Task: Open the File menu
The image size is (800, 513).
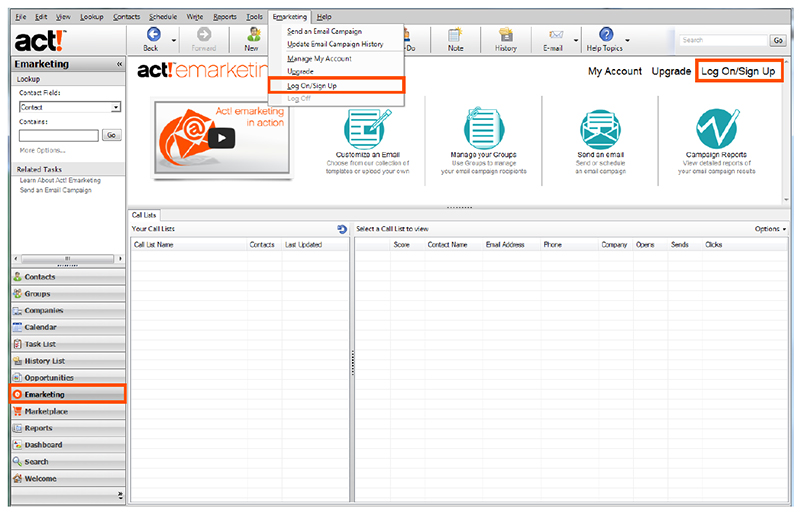Action: (21, 17)
